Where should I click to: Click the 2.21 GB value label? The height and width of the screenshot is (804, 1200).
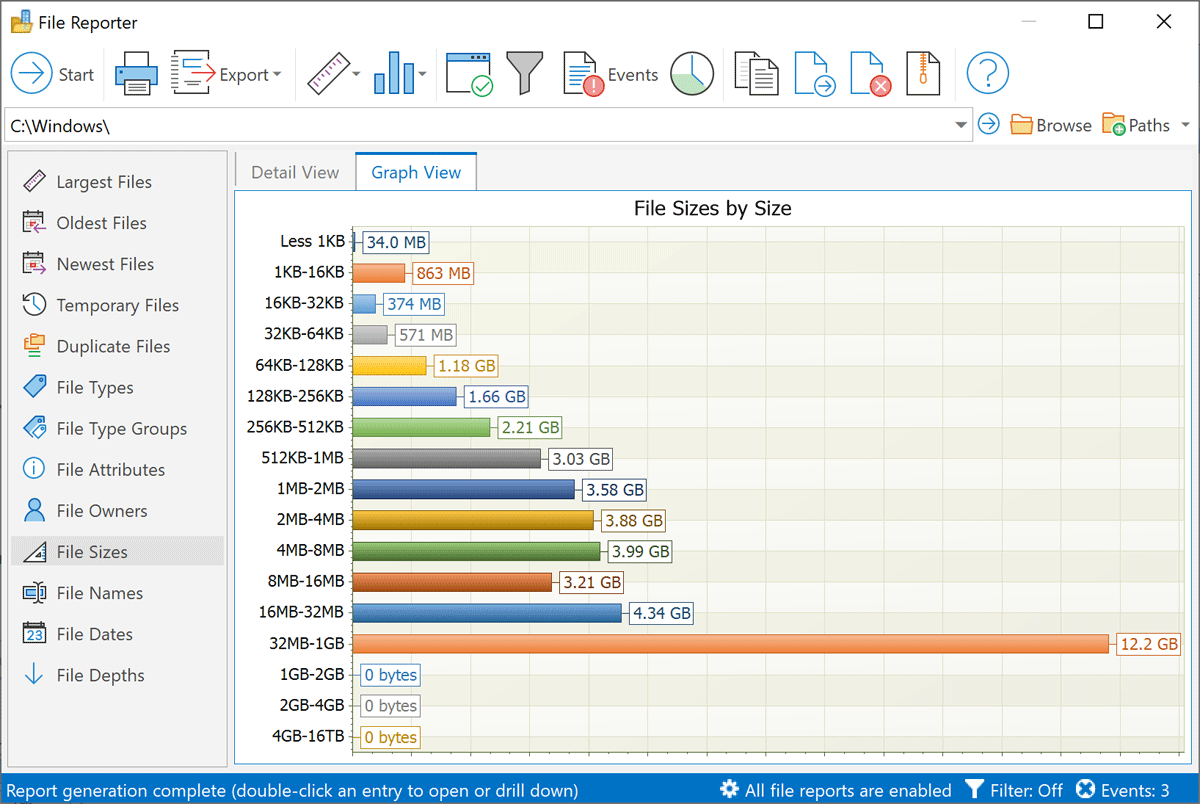pyautogui.click(x=530, y=427)
